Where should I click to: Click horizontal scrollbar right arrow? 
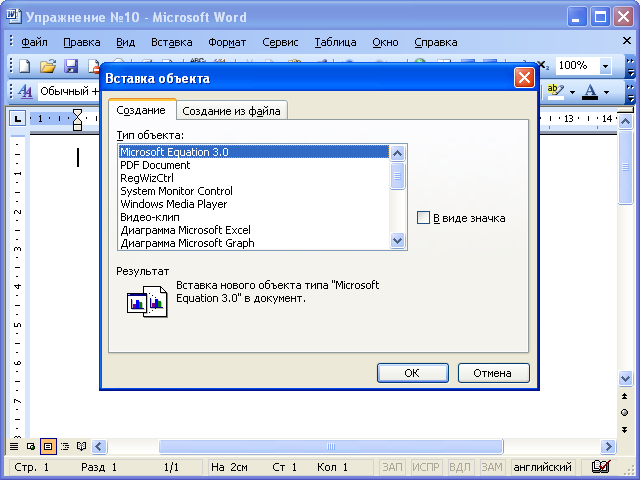pyautogui.click(x=609, y=447)
